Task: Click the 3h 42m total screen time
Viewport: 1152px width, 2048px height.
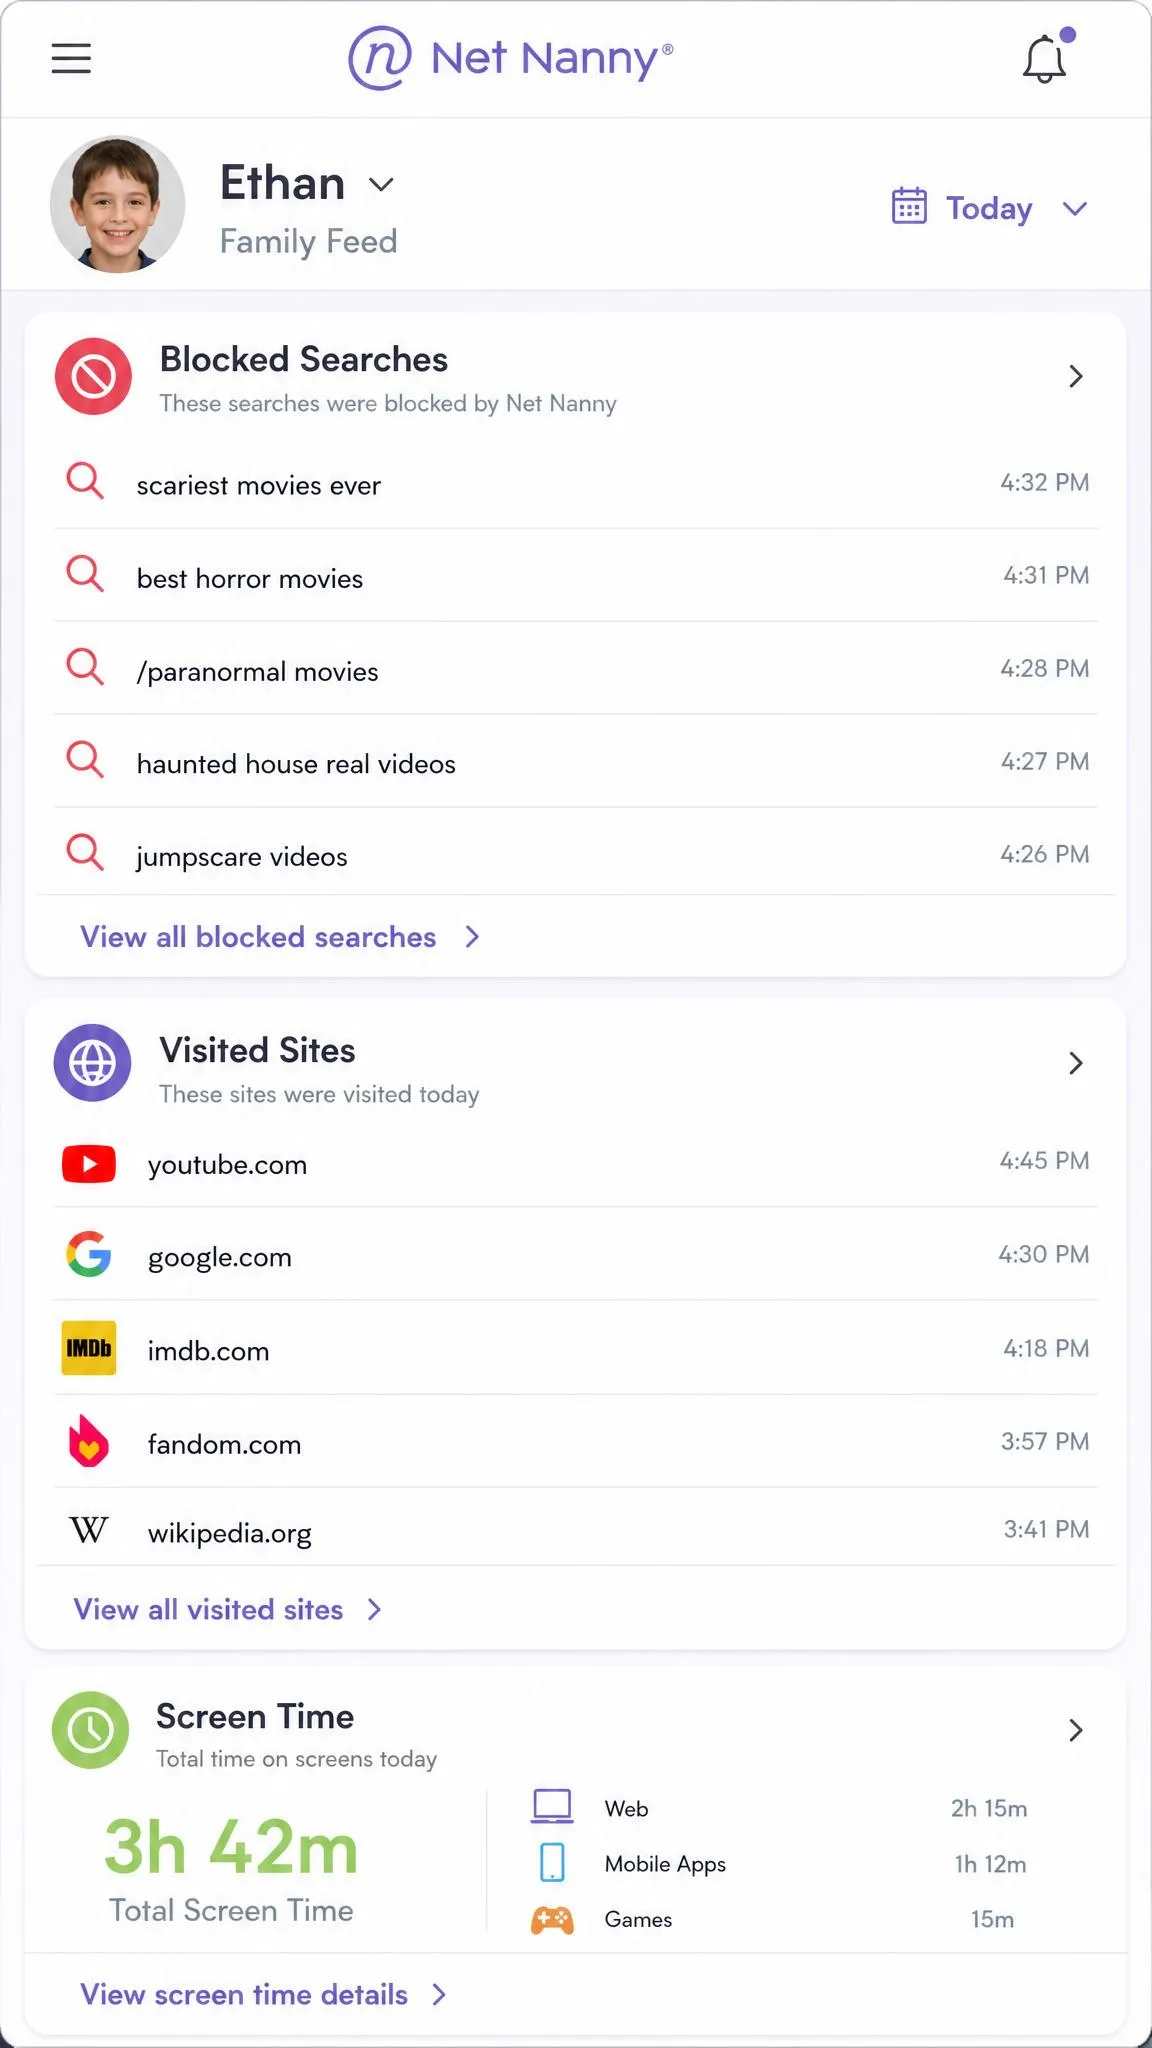Action: point(231,1847)
